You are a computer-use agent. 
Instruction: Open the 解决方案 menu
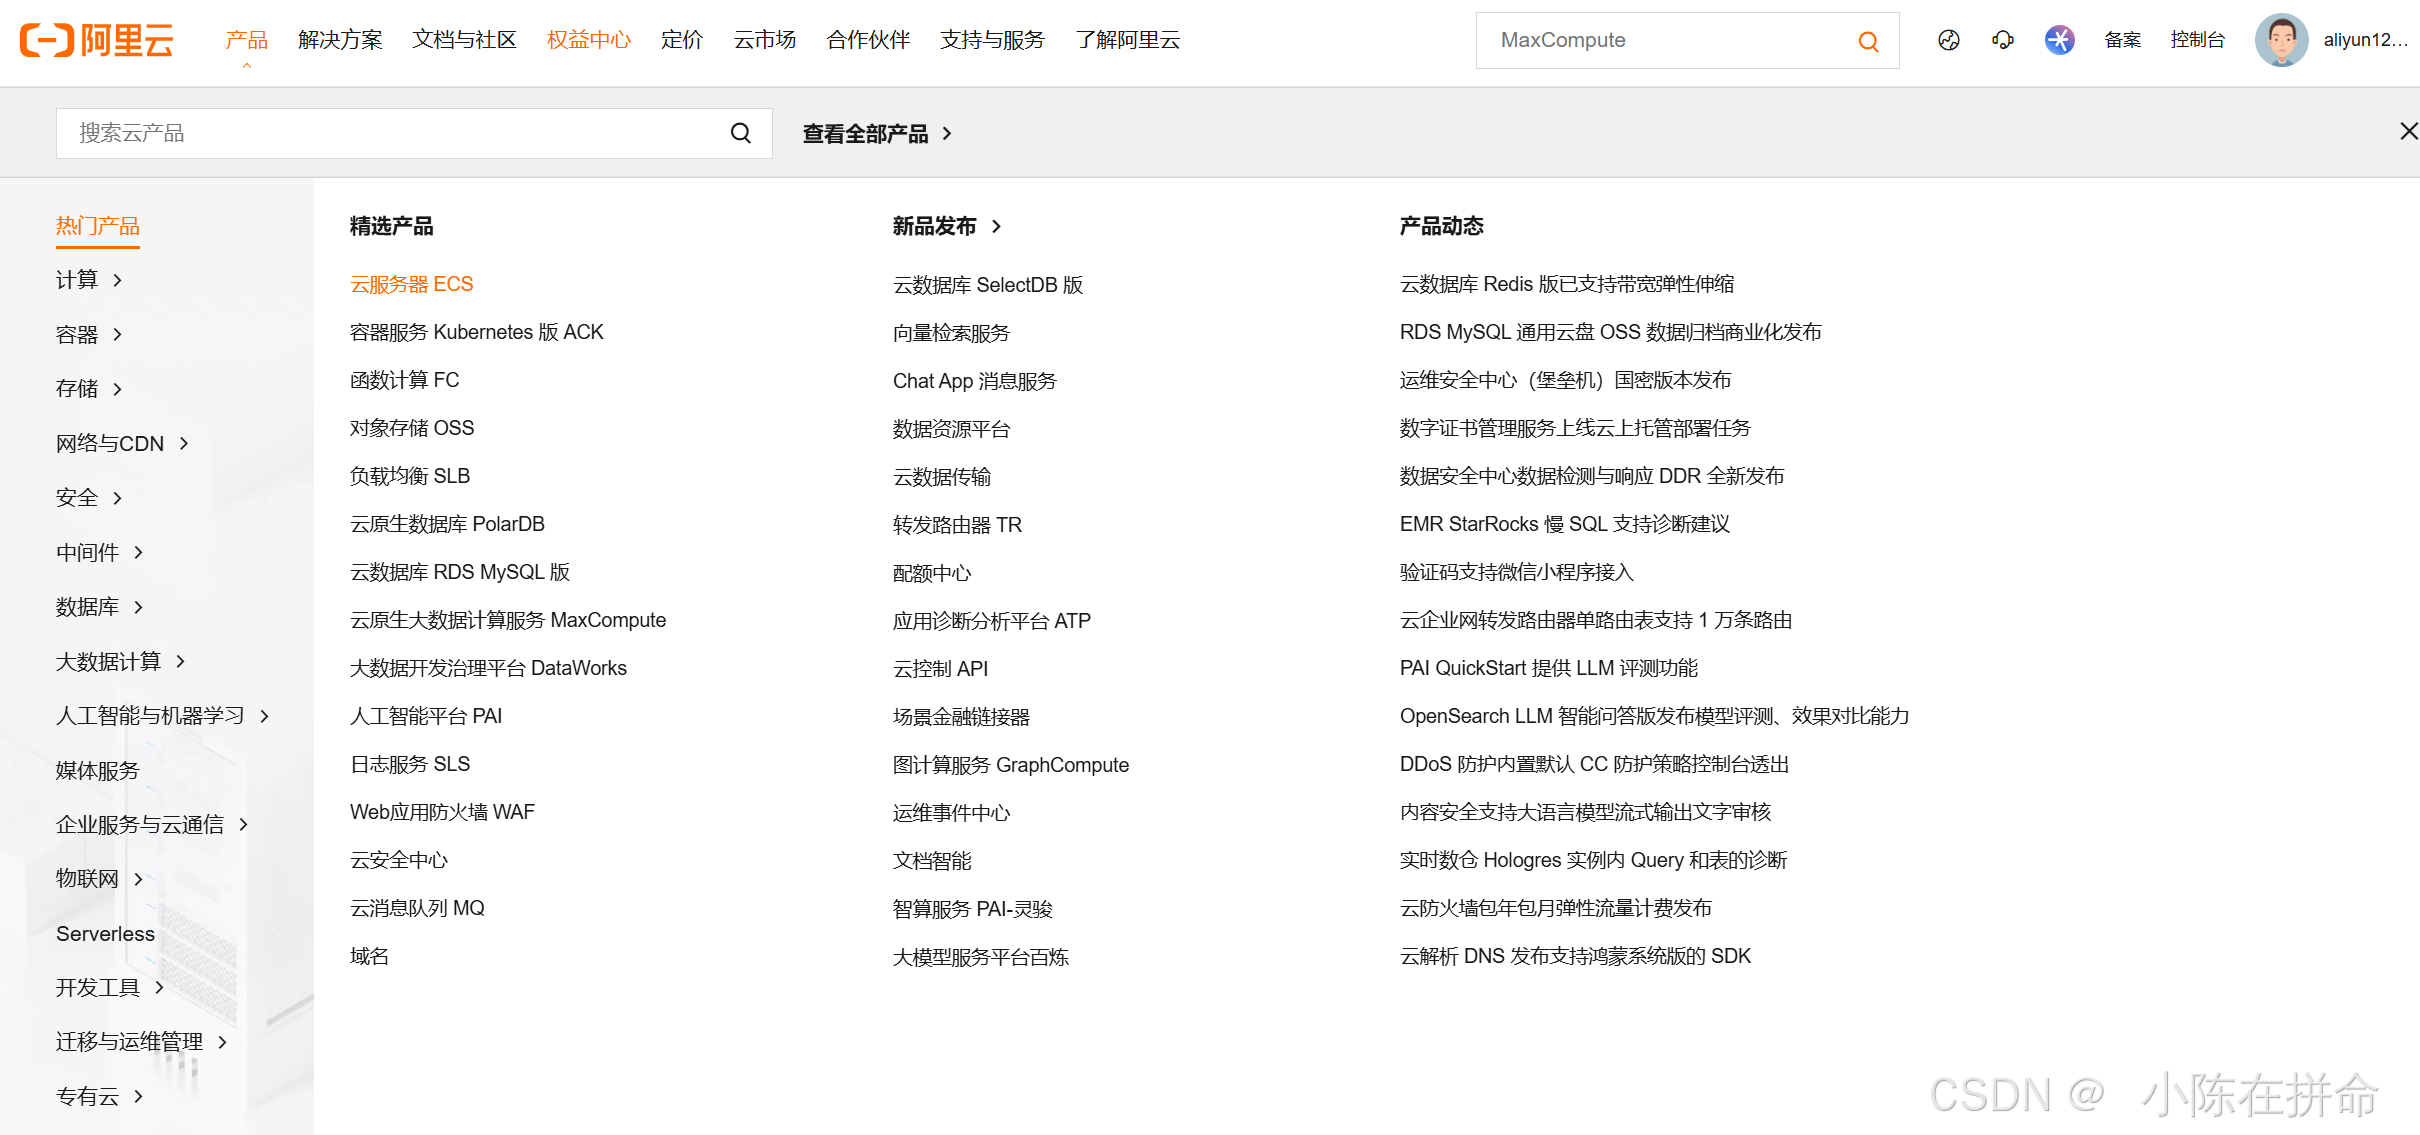coord(340,40)
